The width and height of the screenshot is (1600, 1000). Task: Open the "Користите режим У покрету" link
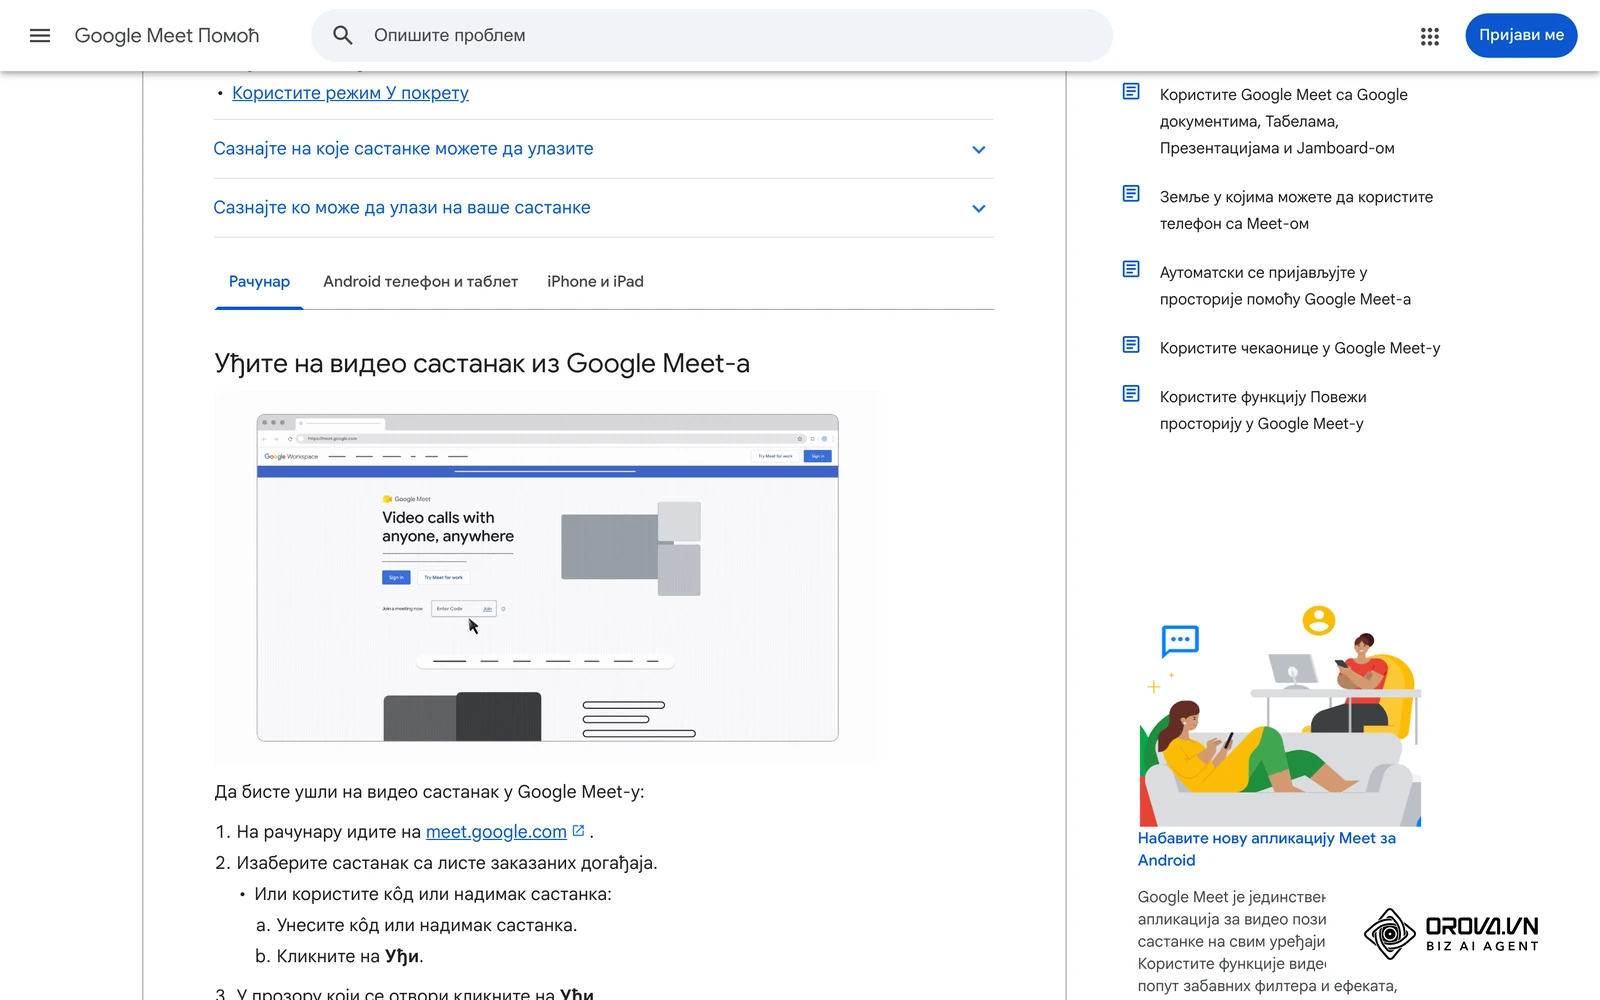350,93
